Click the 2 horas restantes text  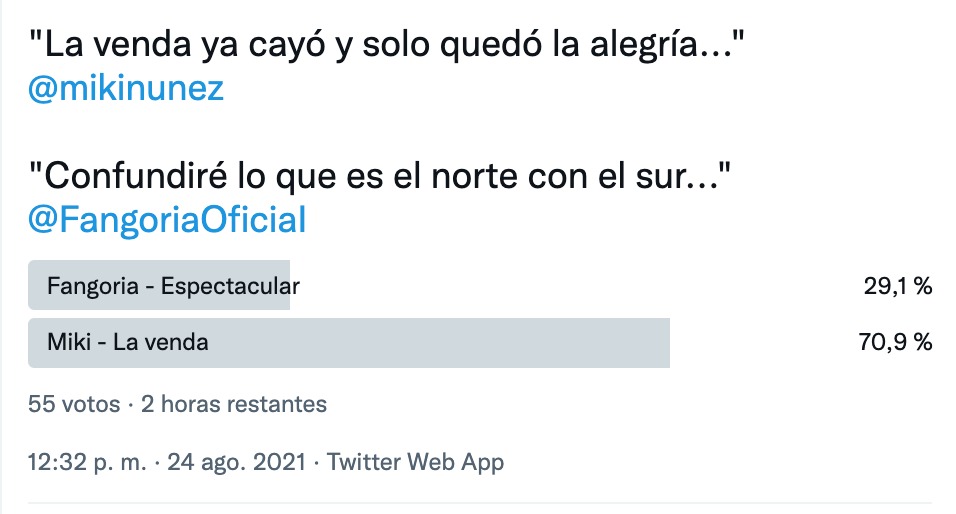coord(234,404)
